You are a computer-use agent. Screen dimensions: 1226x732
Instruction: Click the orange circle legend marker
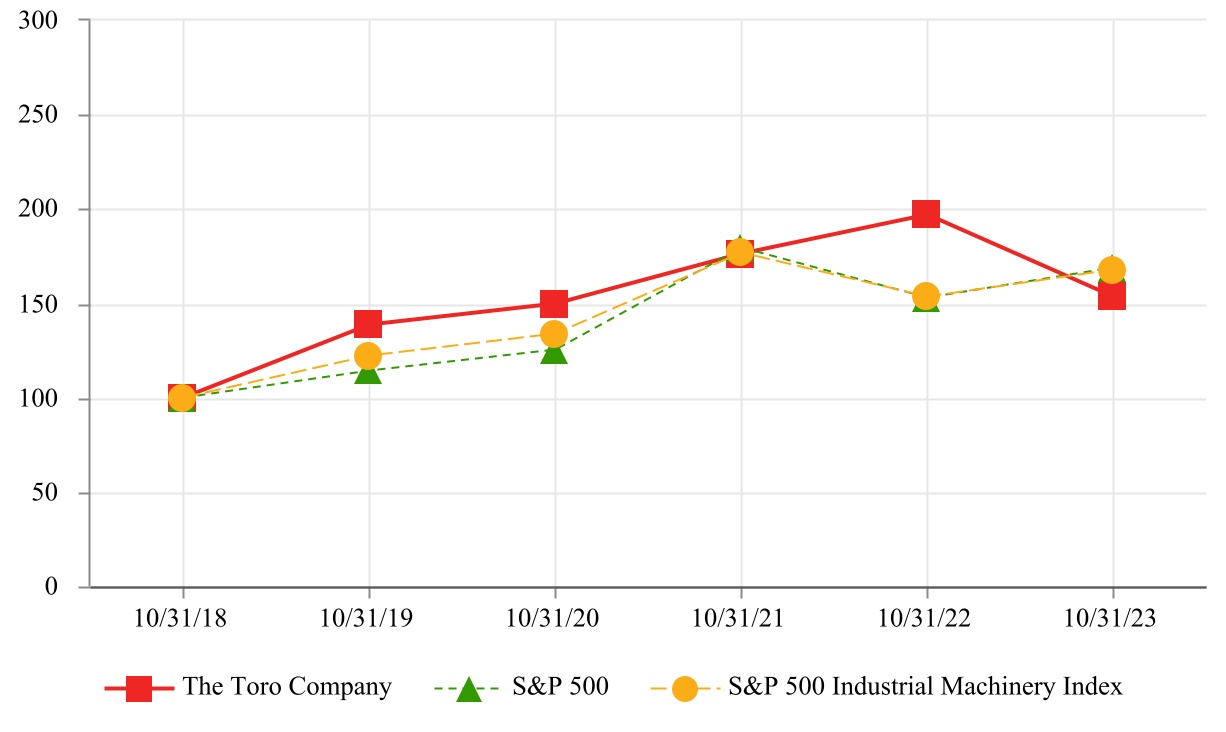tap(684, 689)
